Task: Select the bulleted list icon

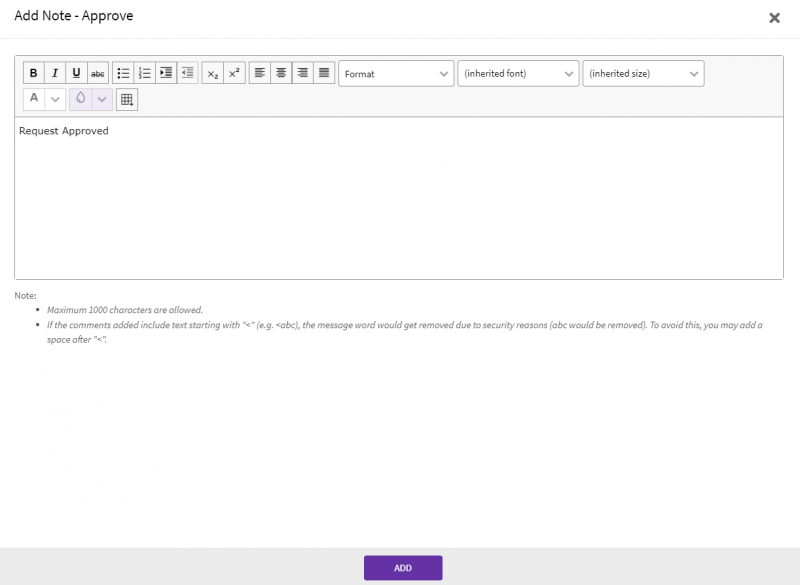Action: click(123, 72)
